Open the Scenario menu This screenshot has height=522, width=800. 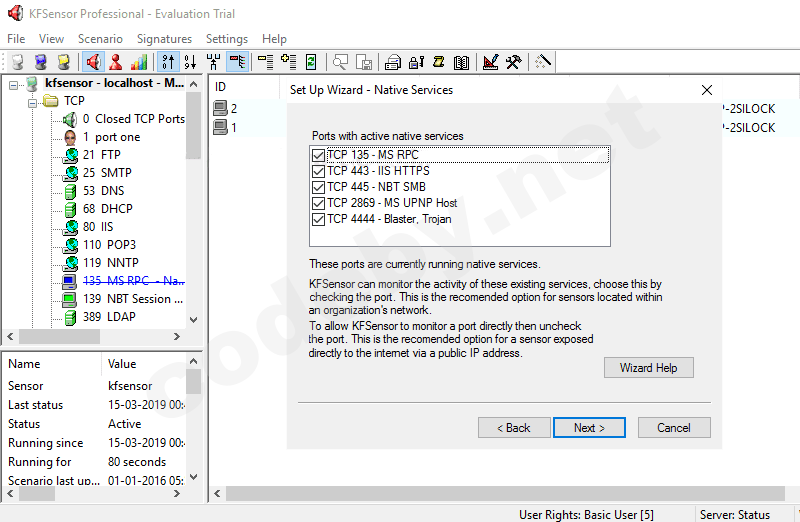tap(100, 39)
